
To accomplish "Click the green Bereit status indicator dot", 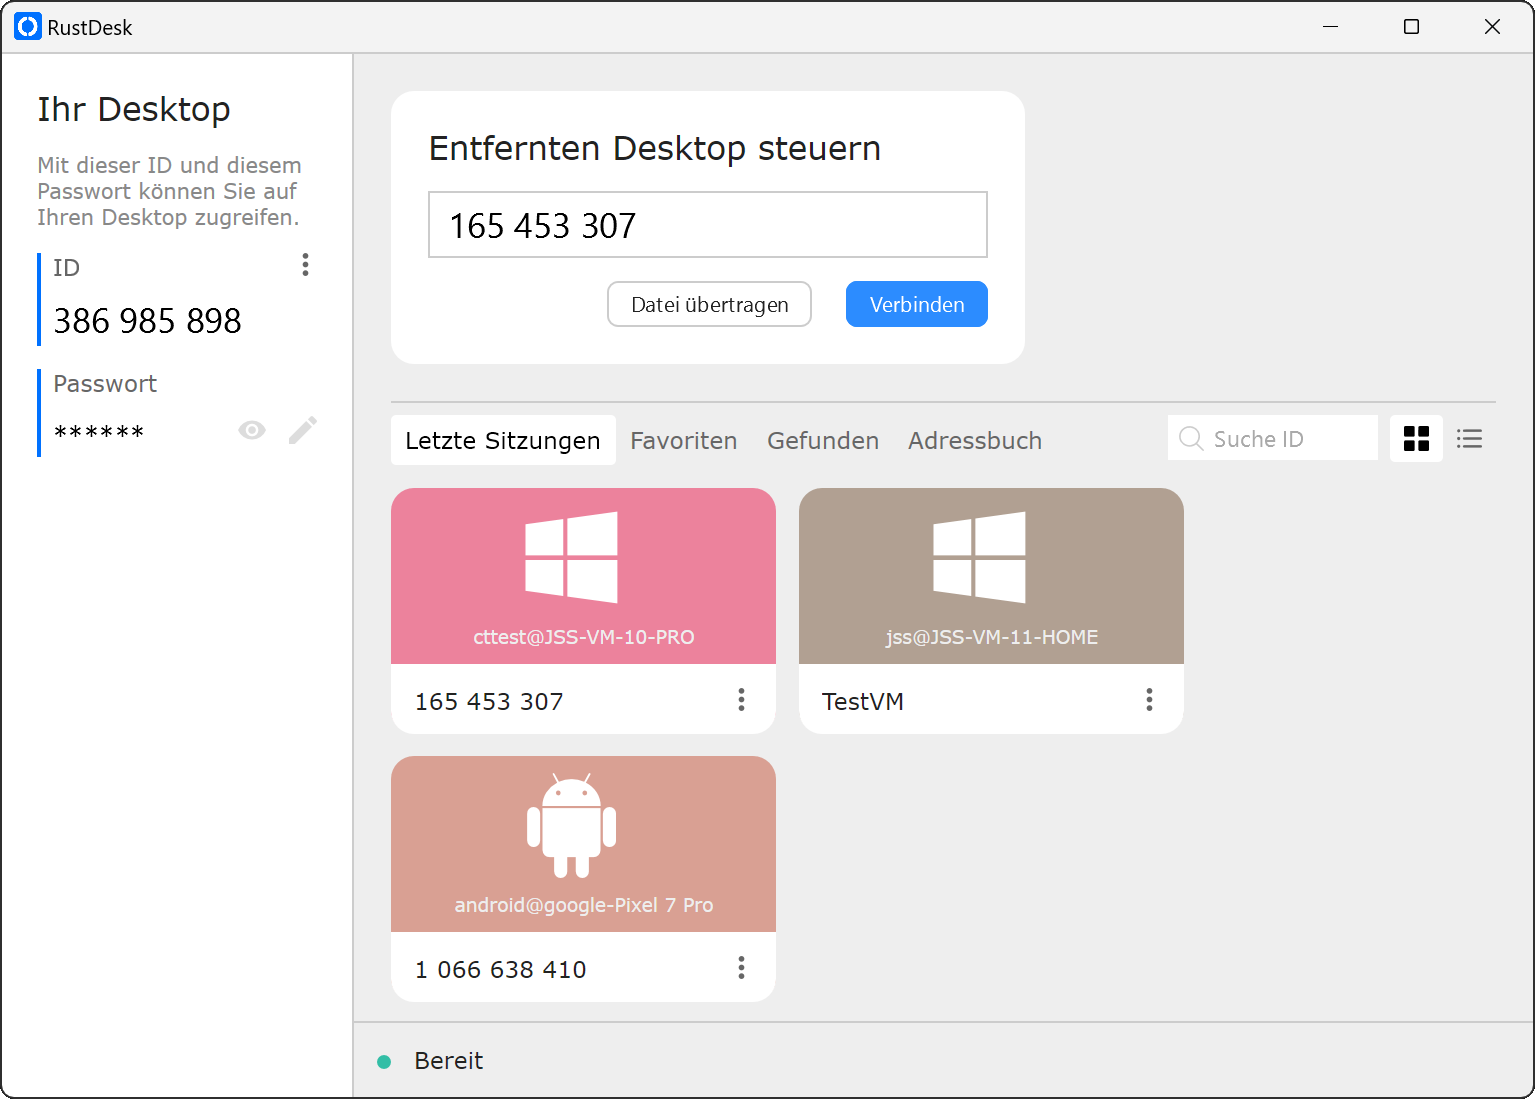I will [x=384, y=1062].
